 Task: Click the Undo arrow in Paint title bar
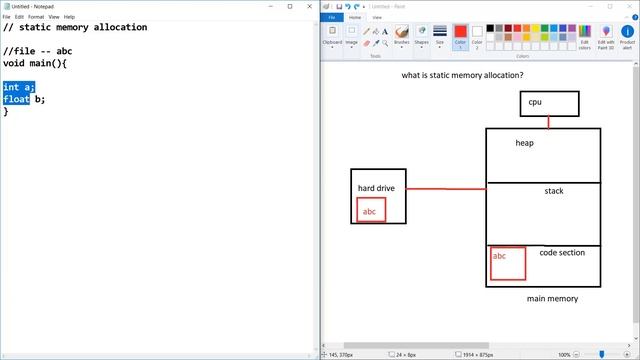[x=348, y=7]
